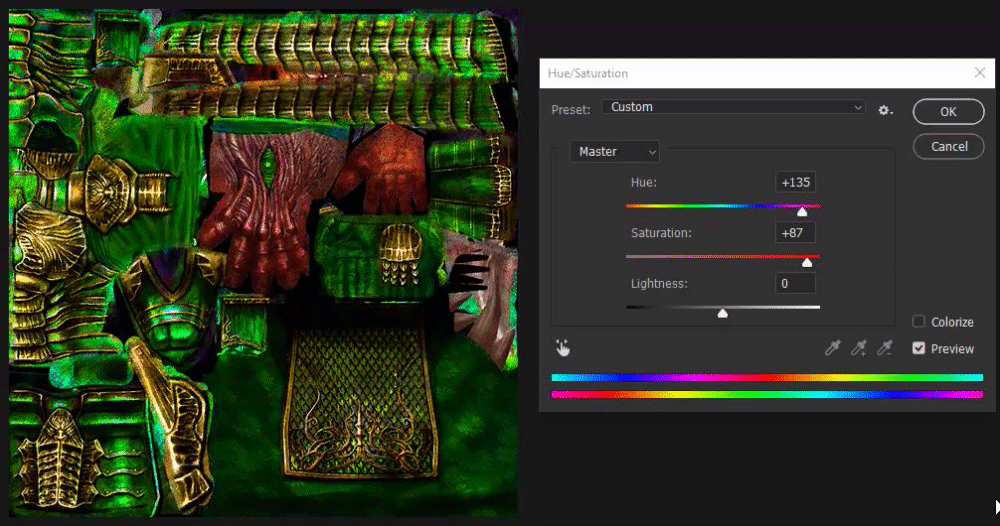Screen dimensions: 1000x526
Task: Click the Hue value field +135
Action: click(x=795, y=182)
